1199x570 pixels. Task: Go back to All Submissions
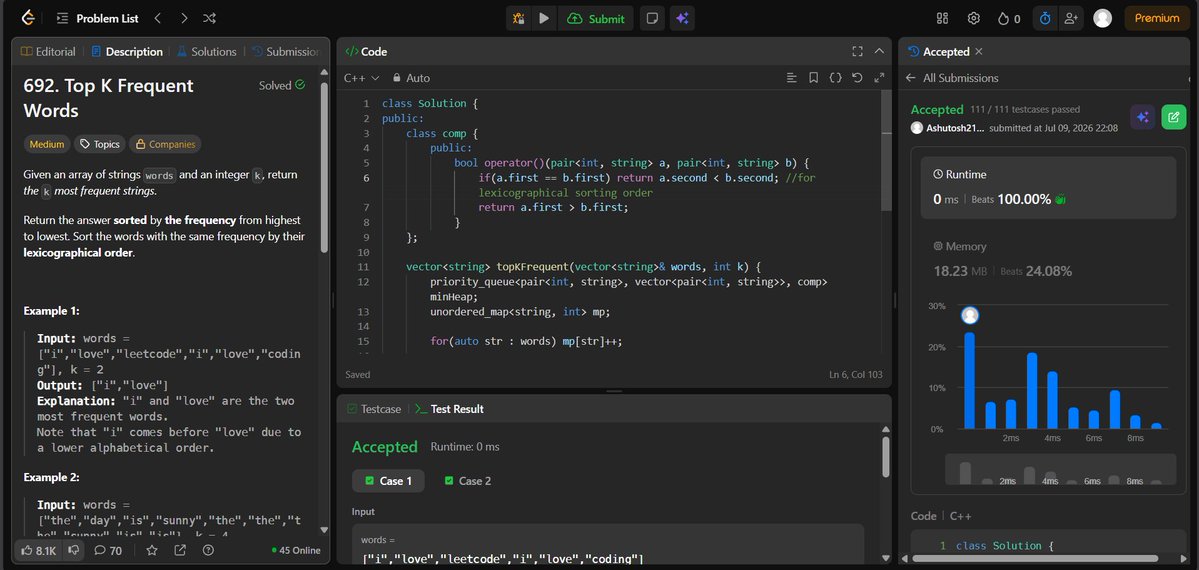tap(952, 78)
